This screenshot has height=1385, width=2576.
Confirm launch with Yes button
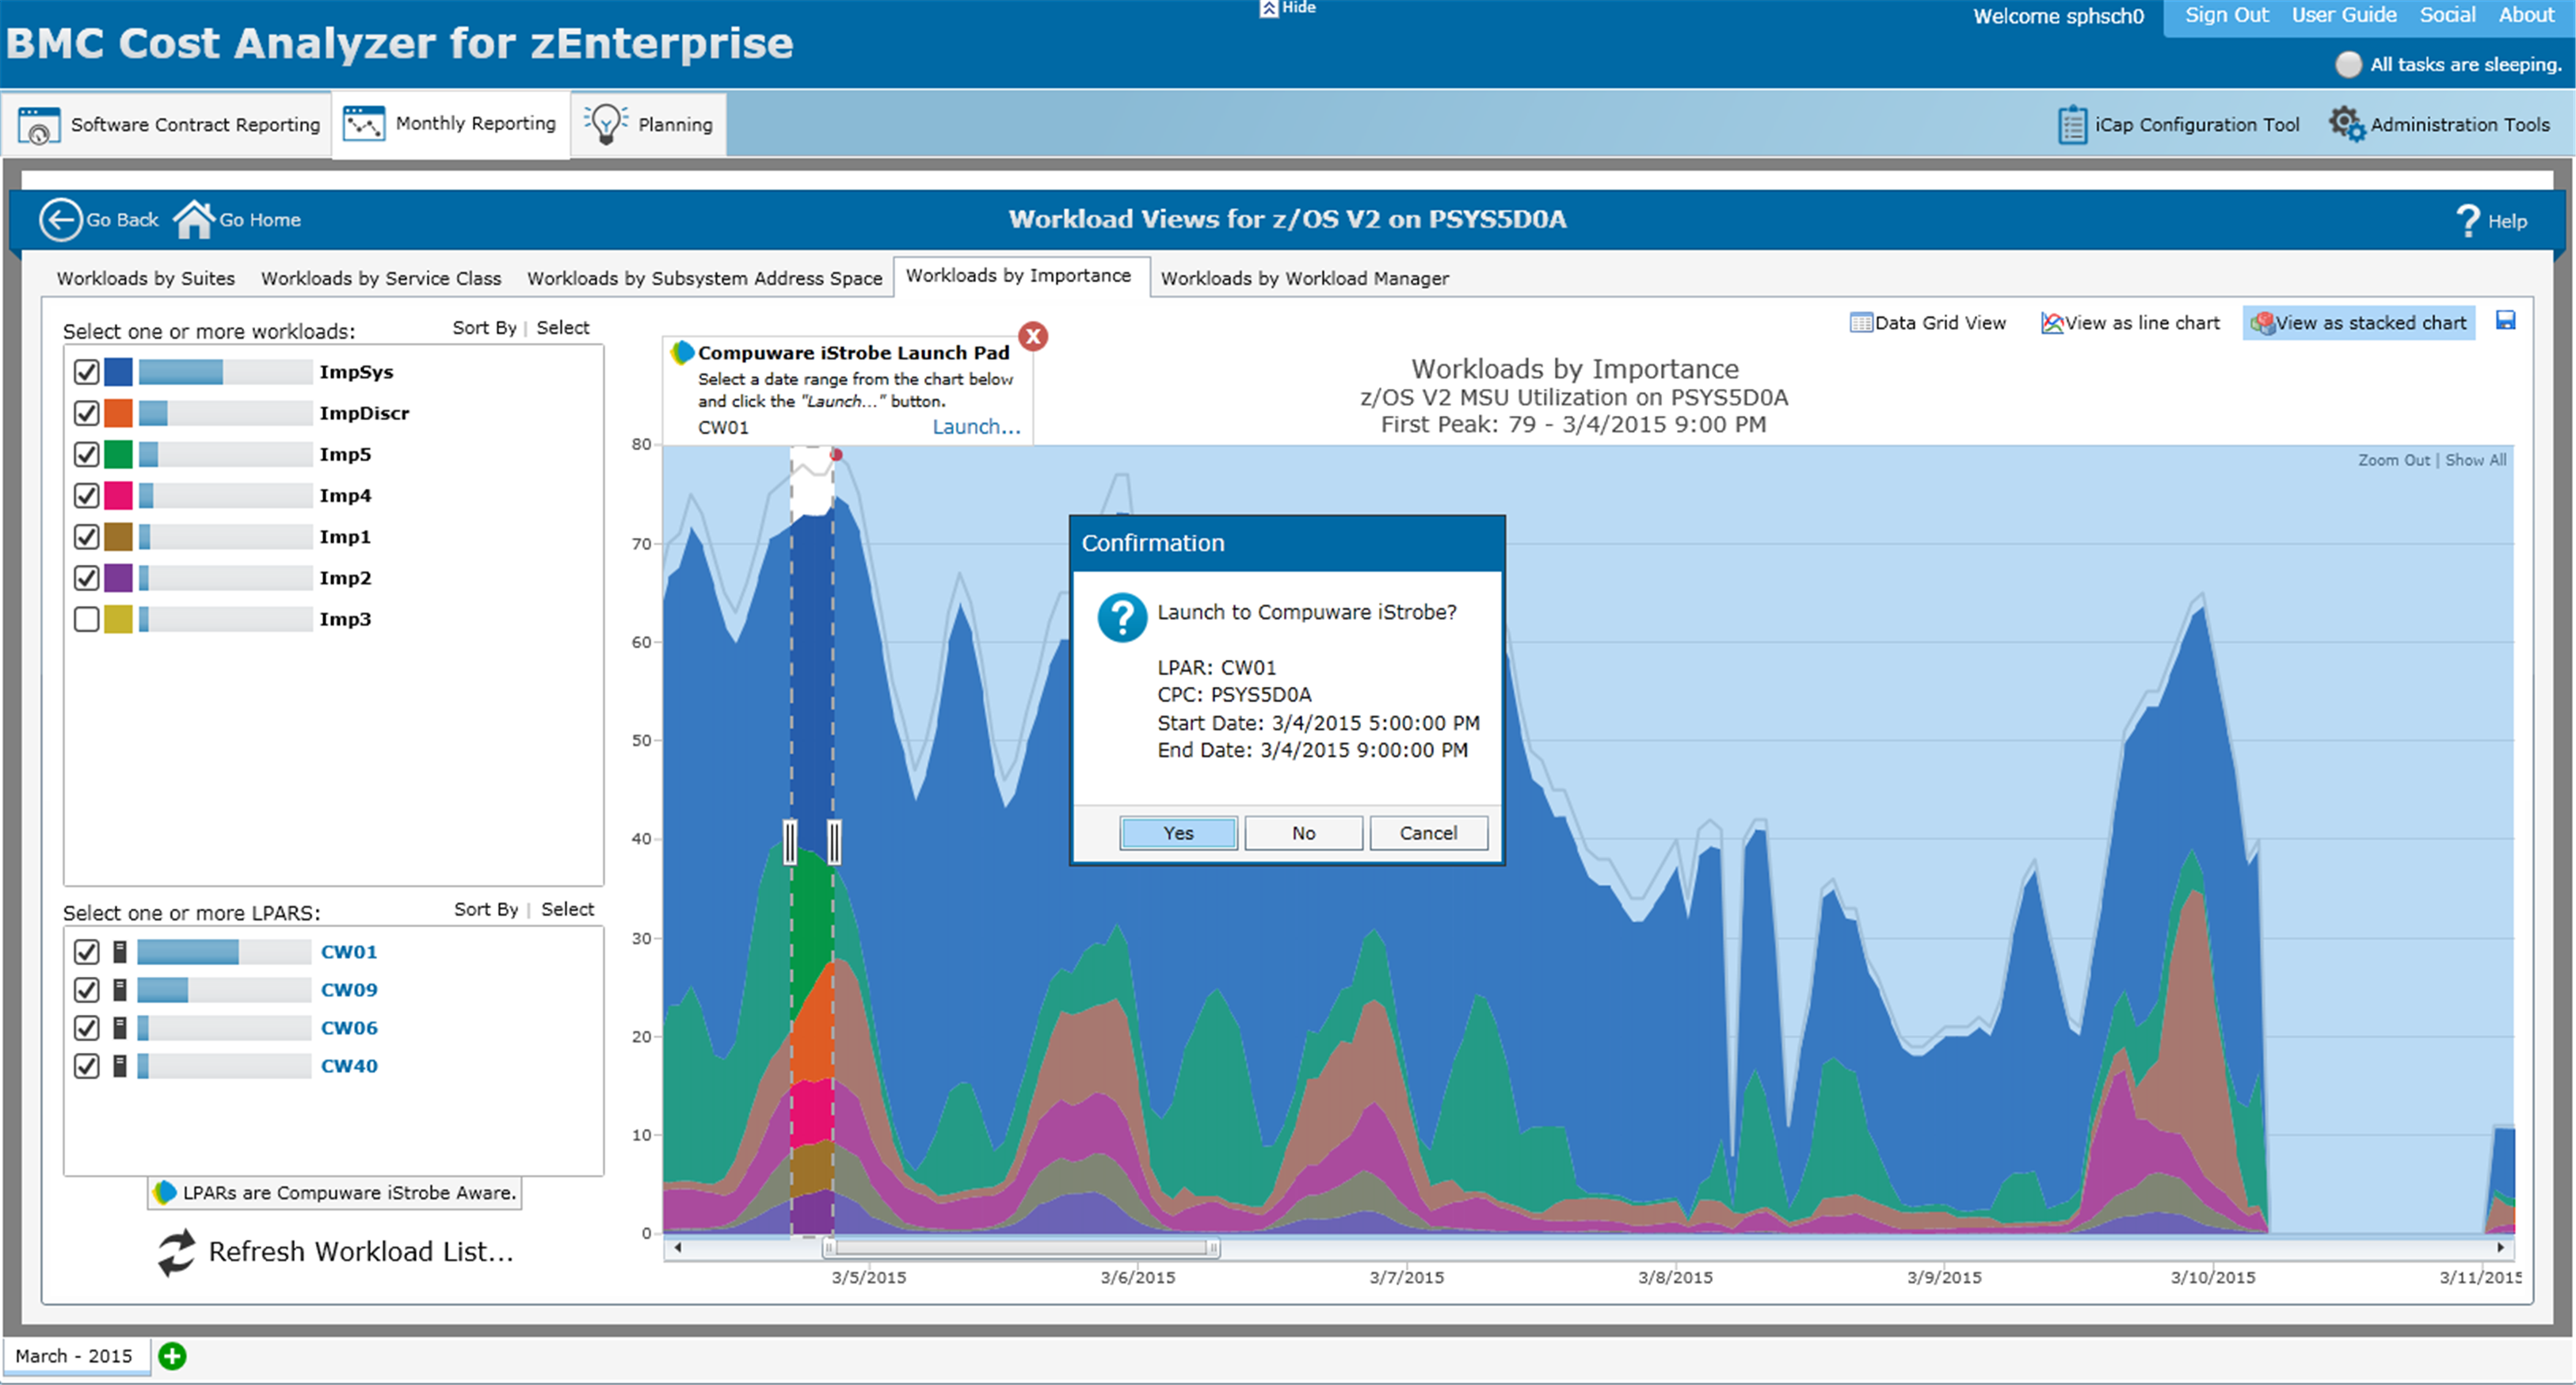(1178, 833)
